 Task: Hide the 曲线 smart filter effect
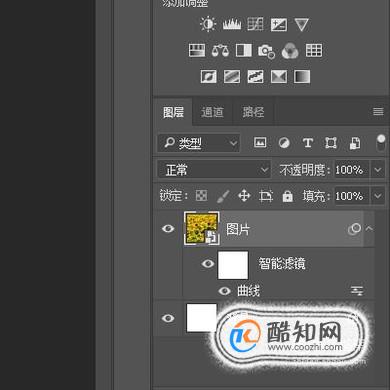225,291
